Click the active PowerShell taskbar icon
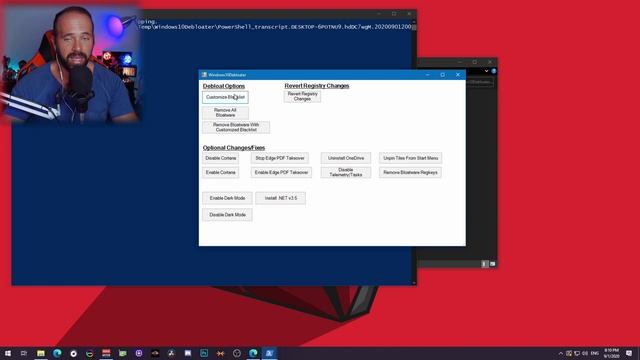 (269, 353)
